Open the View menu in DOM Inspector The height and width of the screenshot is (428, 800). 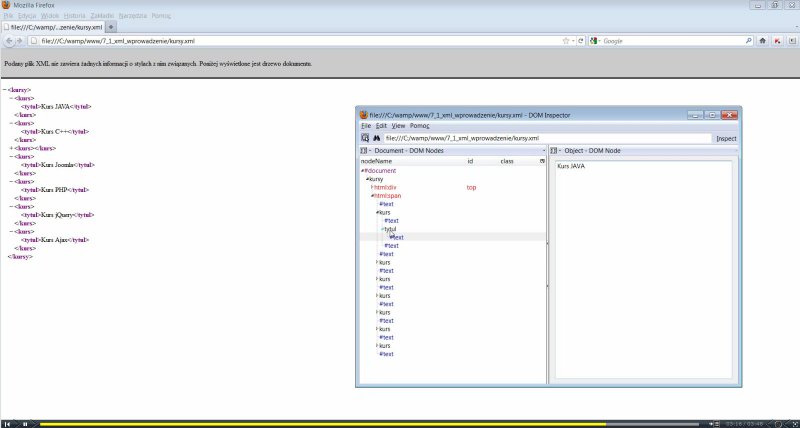pyautogui.click(x=398, y=126)
